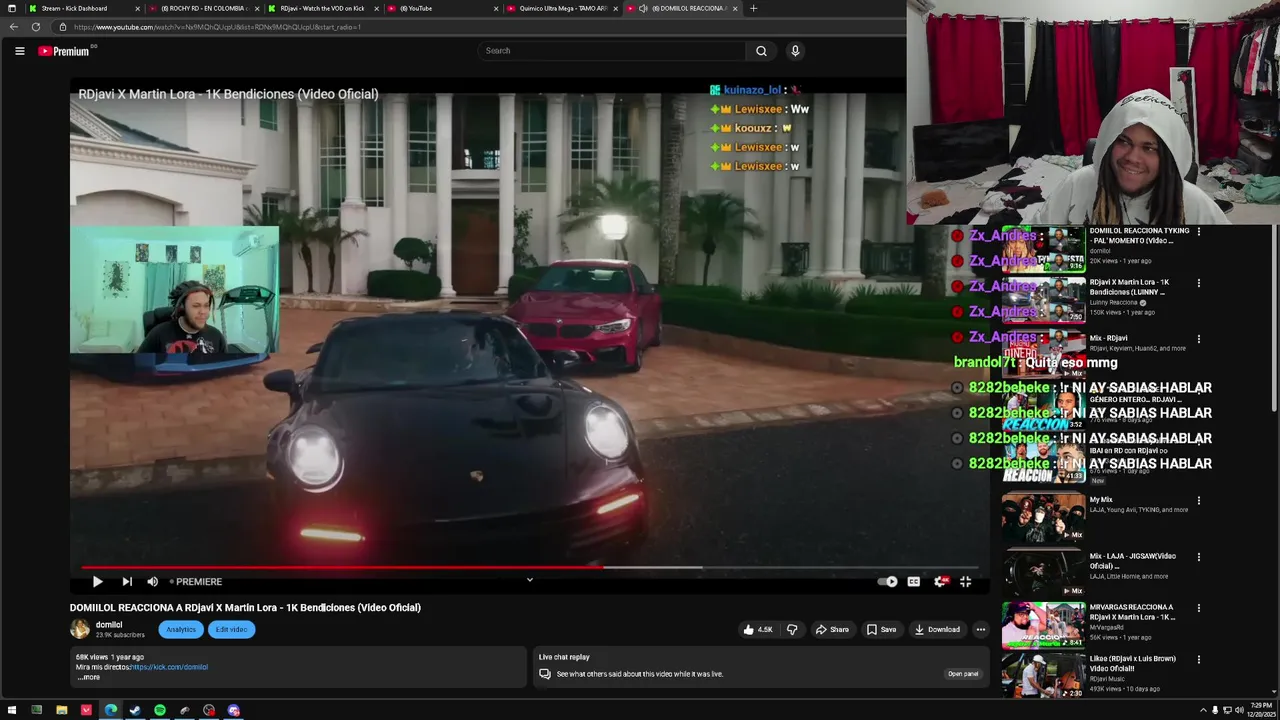Go back in the browser
This screenshot has width=1280, height=720.
tap(14, 27)
